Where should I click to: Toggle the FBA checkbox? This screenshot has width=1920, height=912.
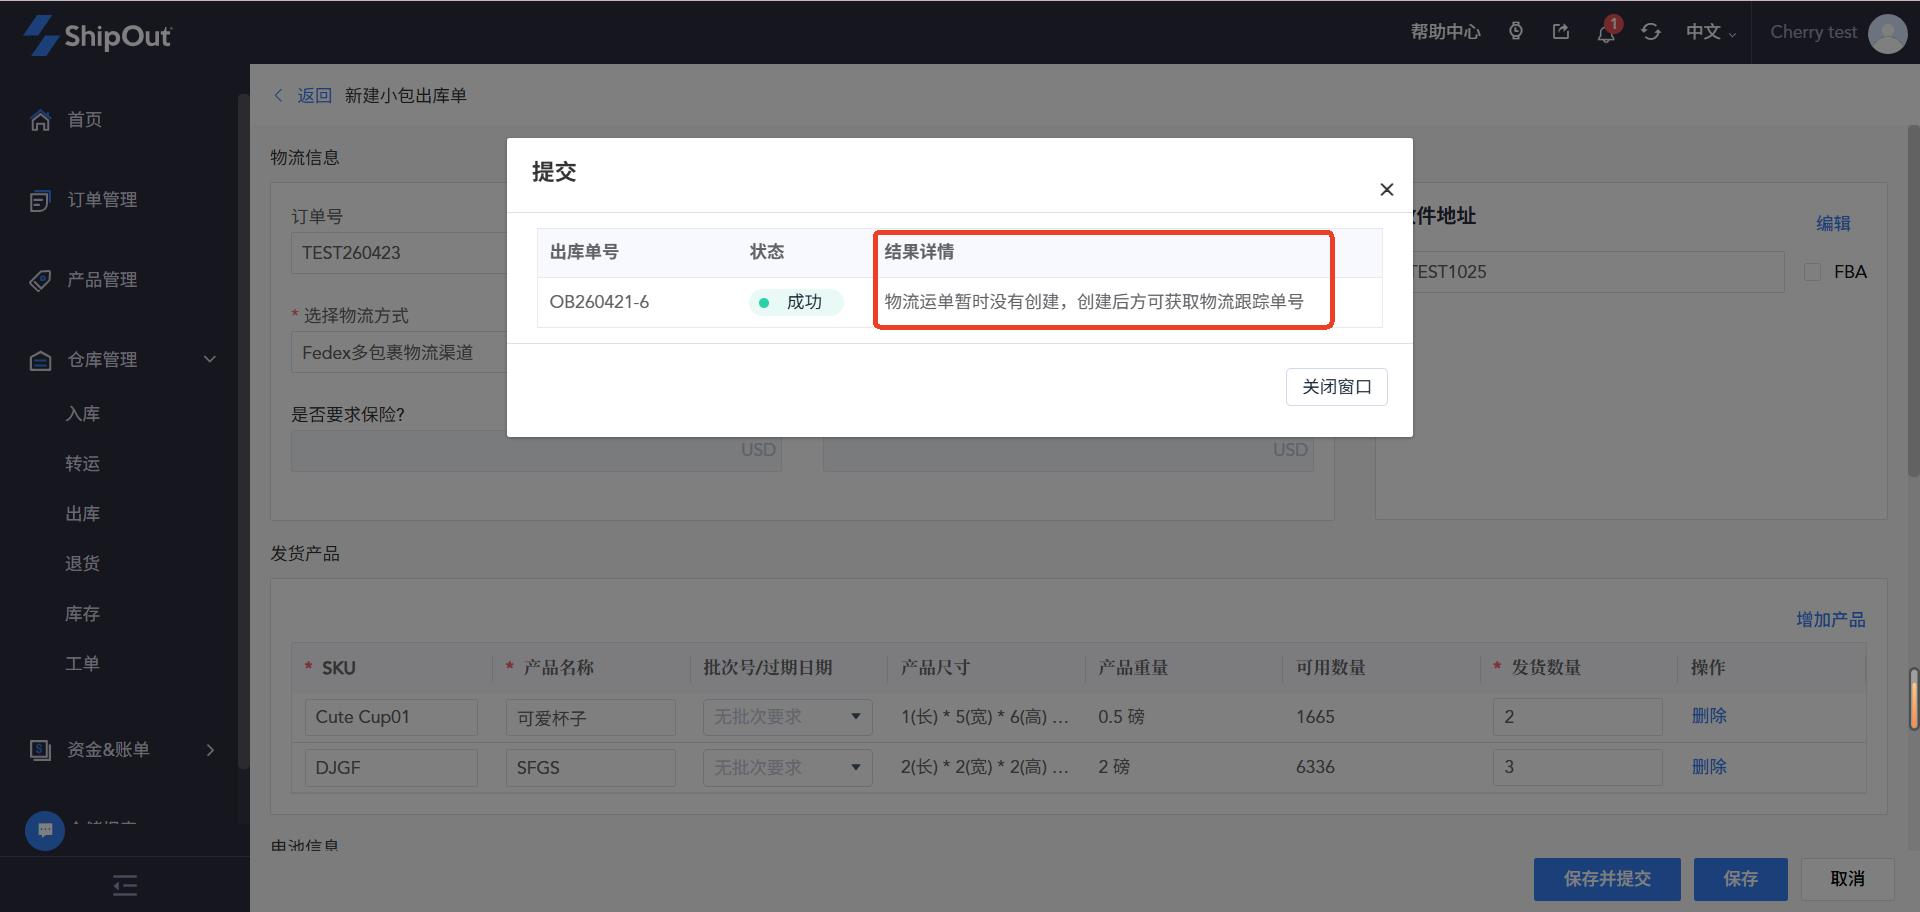1812,272
